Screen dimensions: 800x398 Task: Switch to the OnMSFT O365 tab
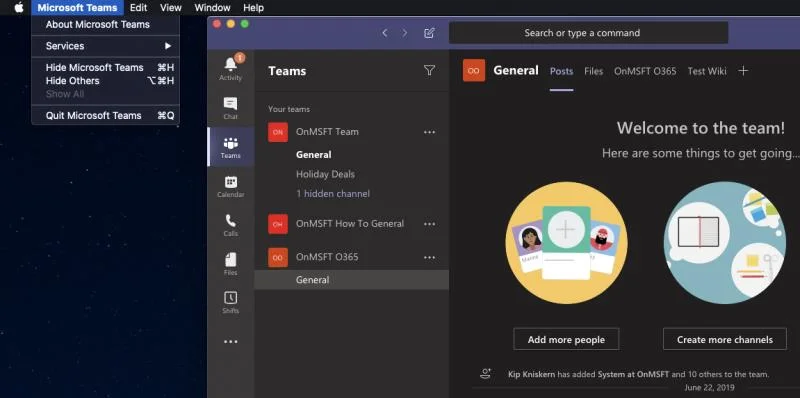(x=645, y=71)
